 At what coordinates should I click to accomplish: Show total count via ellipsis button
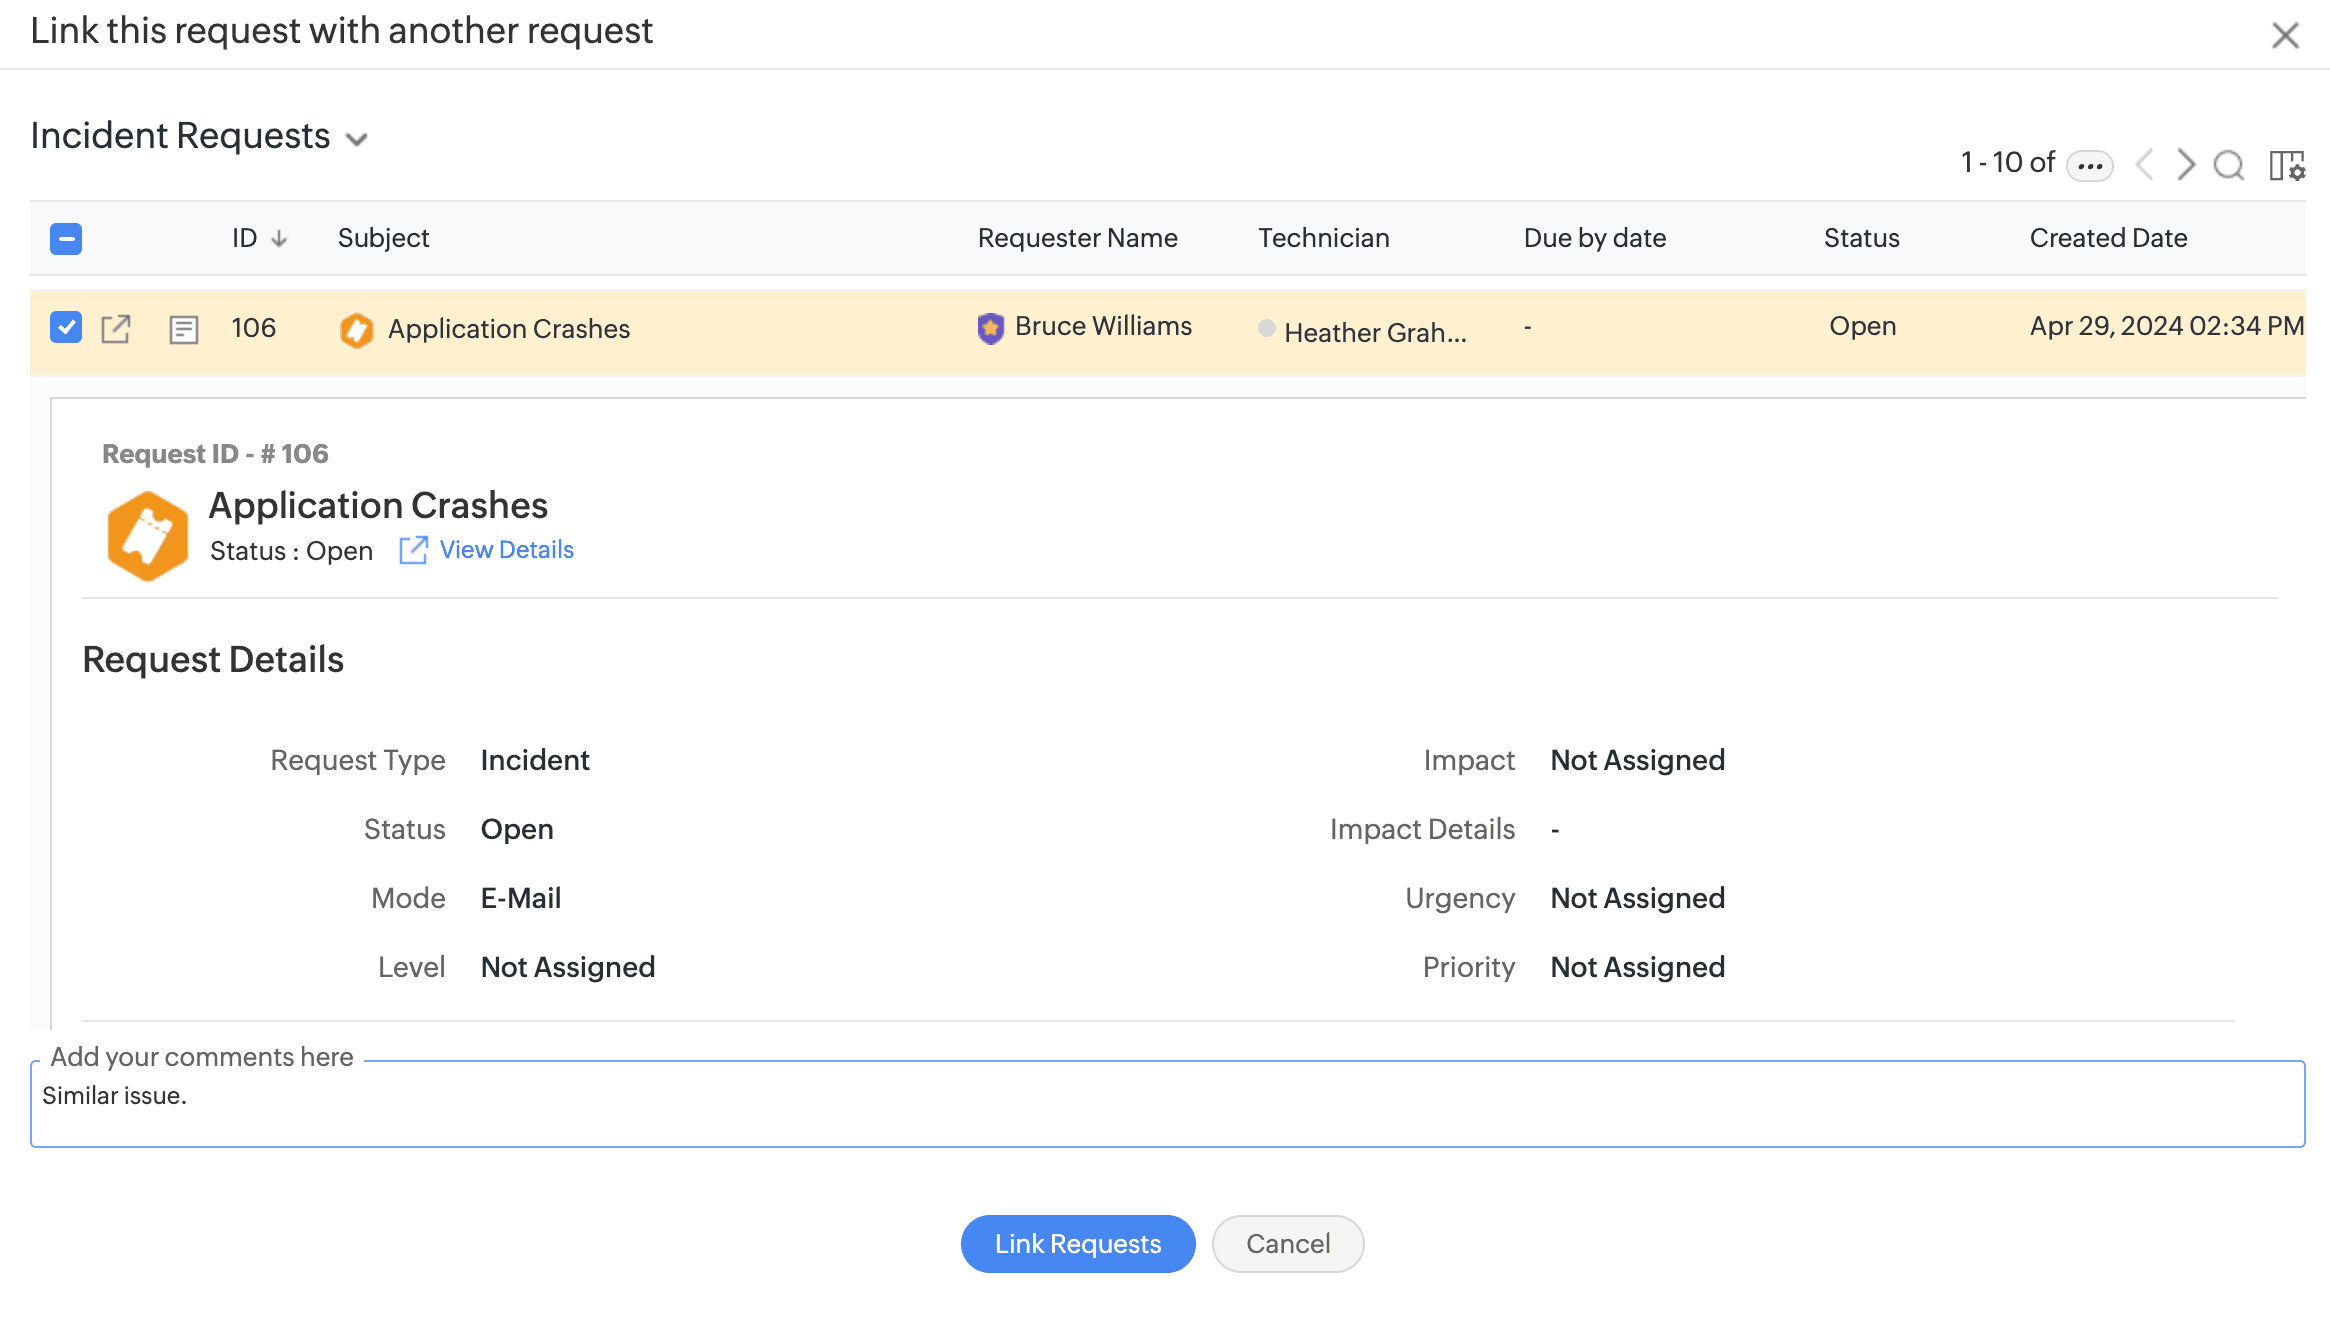[x=2089, y=165]
